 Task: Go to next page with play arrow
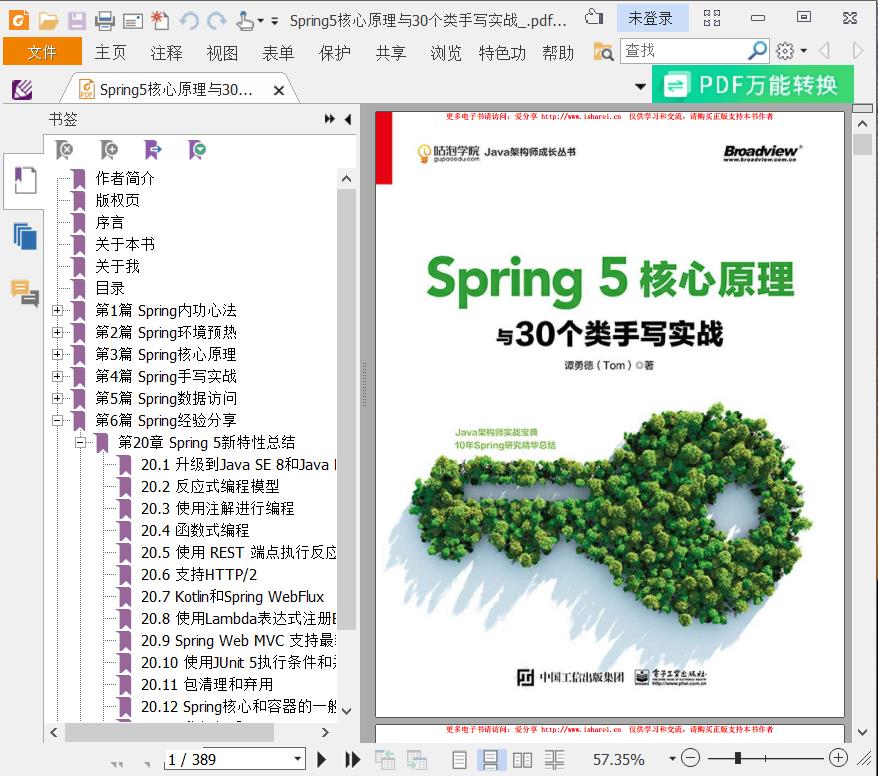coord(321,759)
